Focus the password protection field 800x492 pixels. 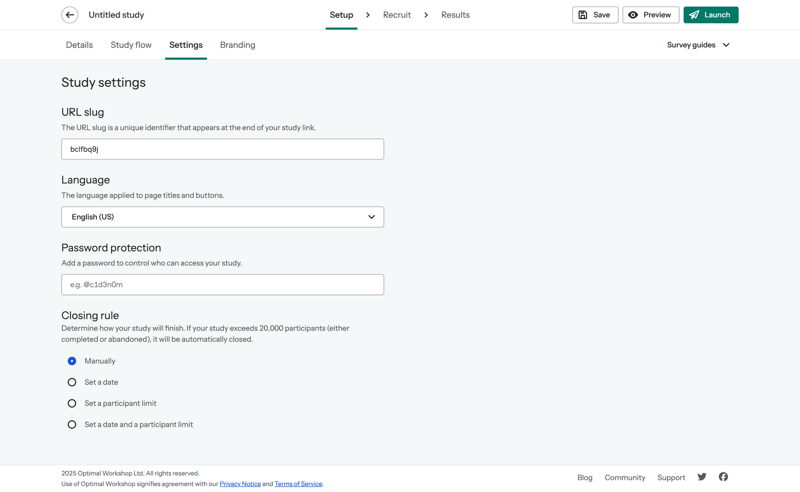tap(222, 285)
